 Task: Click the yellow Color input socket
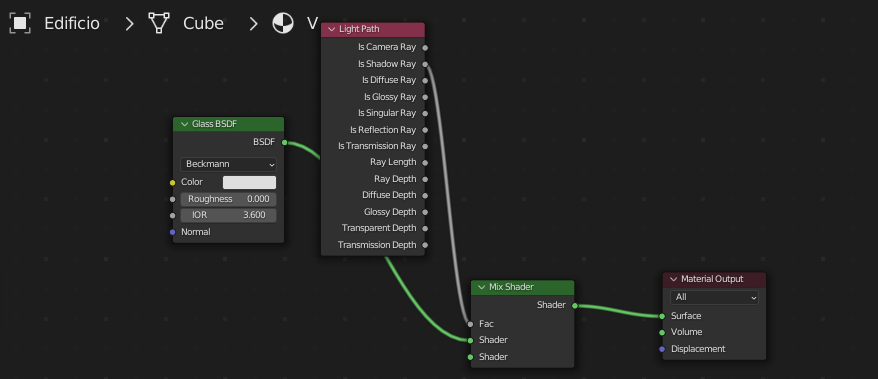tap(172, 183)
